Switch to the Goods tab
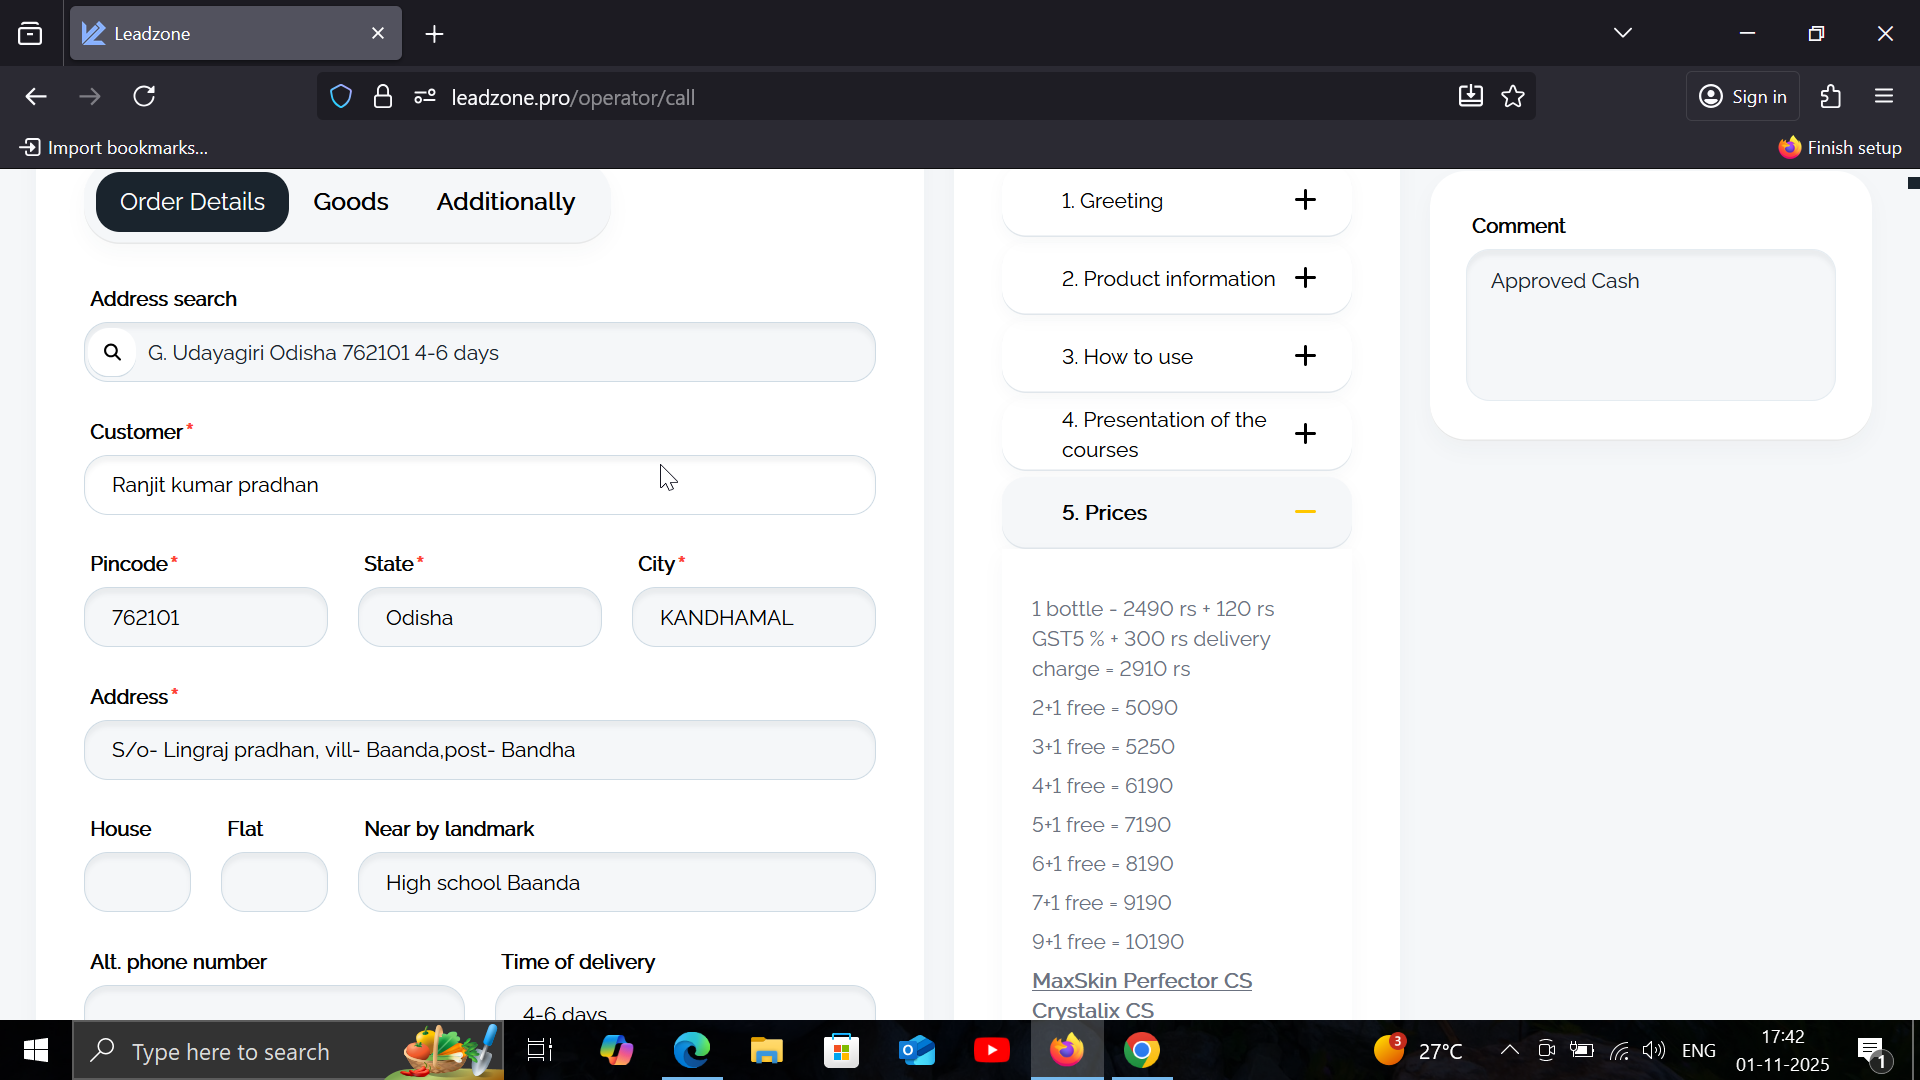This screenshot has width=1920, height=1080. tap(350, 202)
